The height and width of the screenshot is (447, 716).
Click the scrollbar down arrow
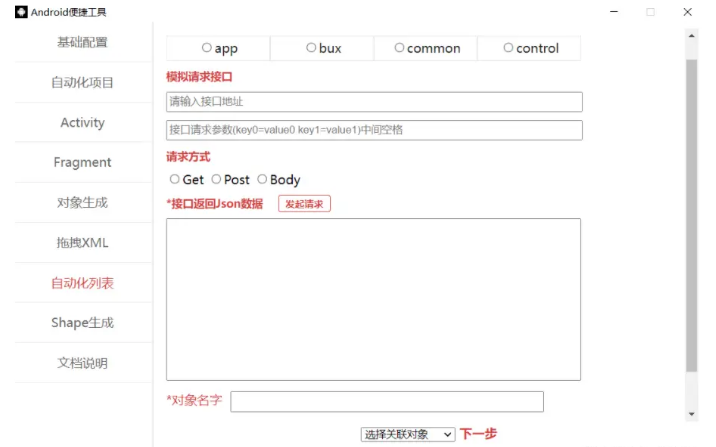[x=692, y=414]
